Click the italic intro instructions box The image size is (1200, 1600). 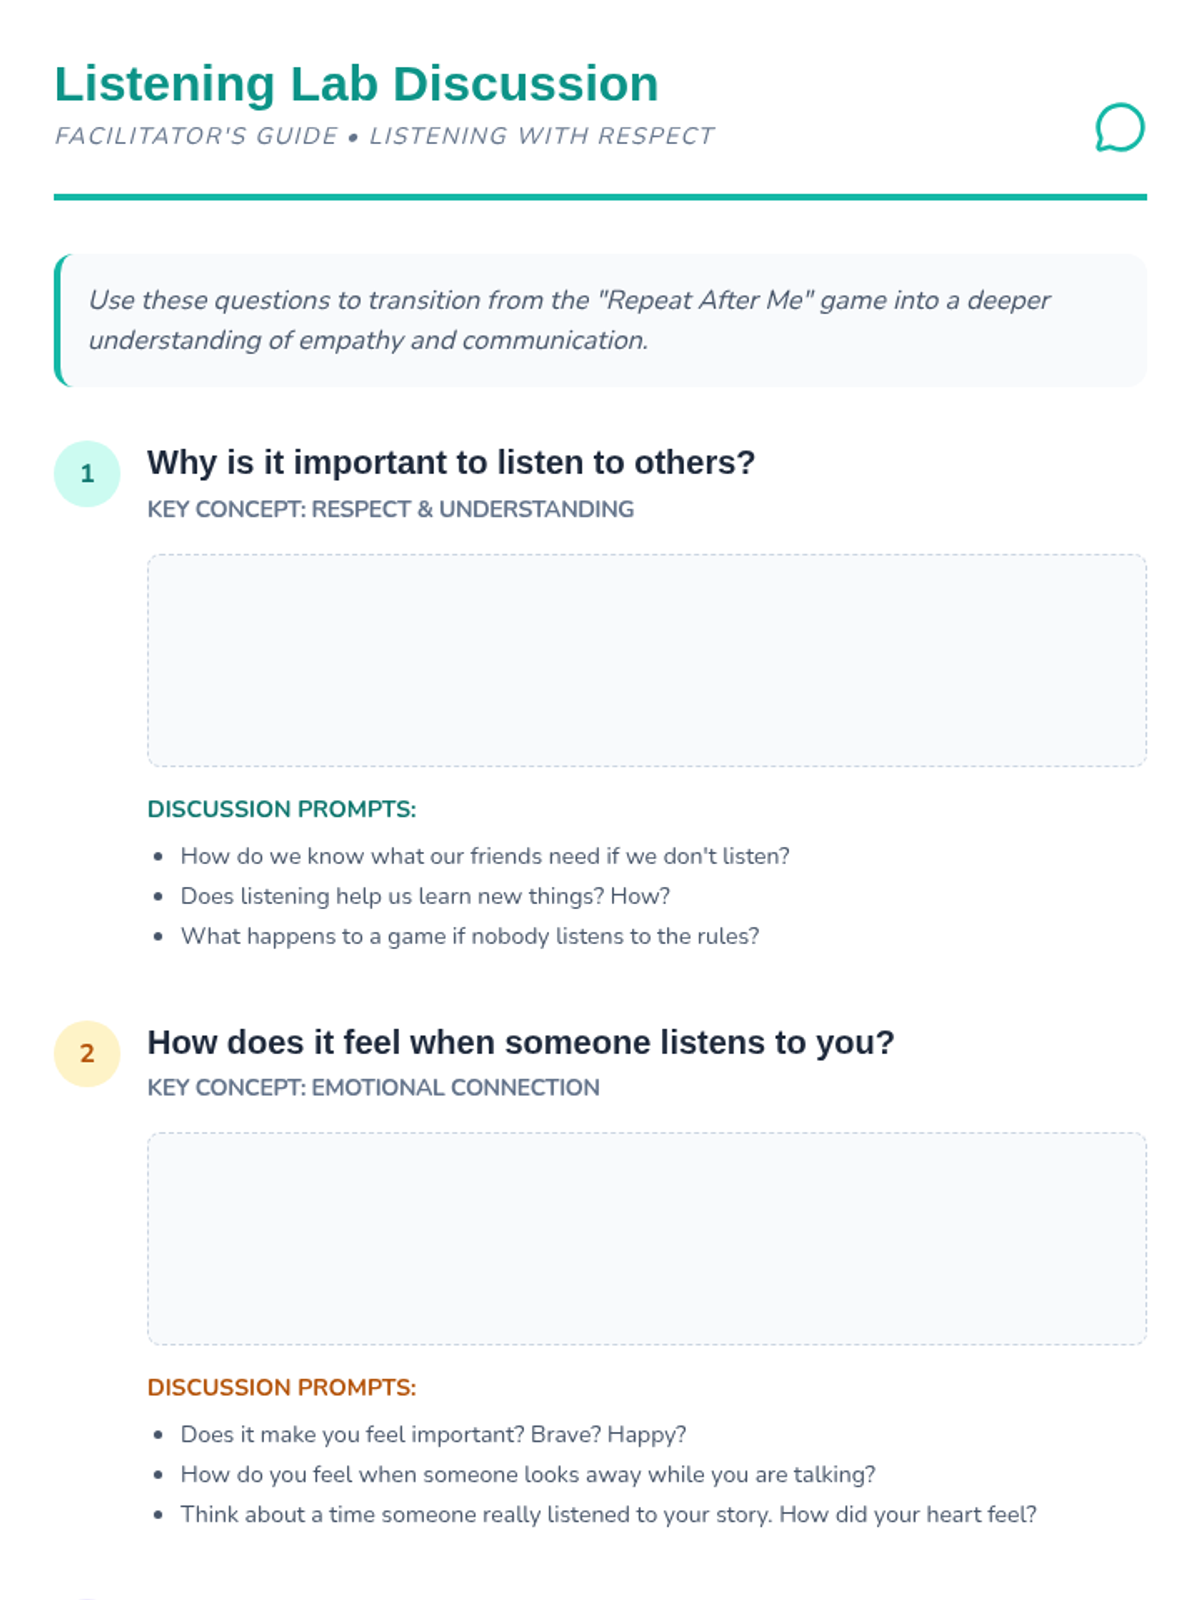point(600,320)
